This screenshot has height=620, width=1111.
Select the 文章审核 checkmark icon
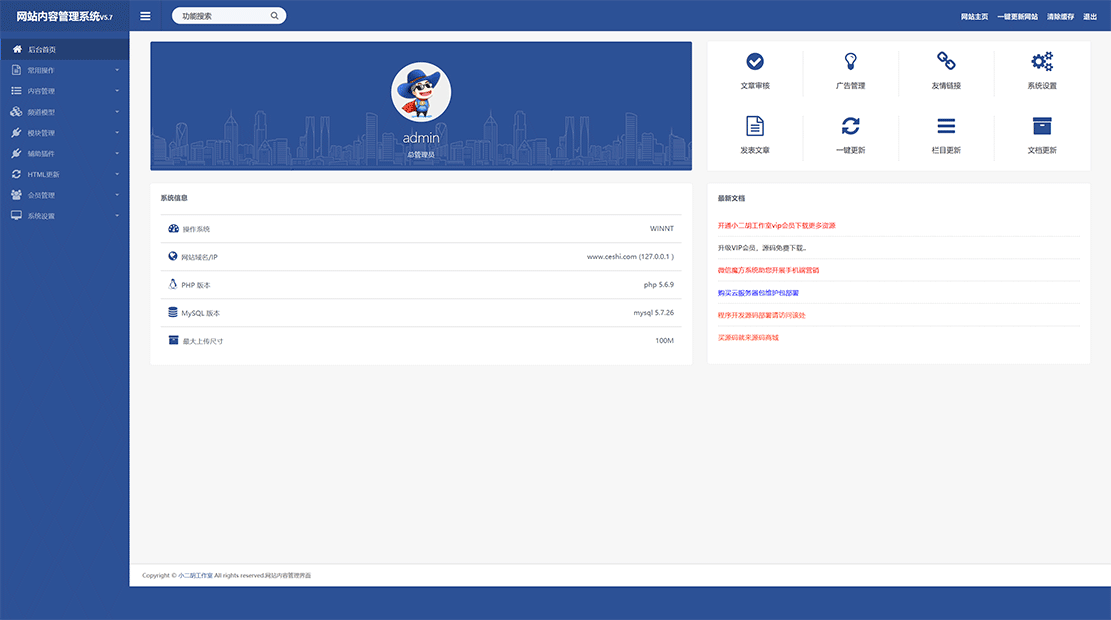pos(755,61)
